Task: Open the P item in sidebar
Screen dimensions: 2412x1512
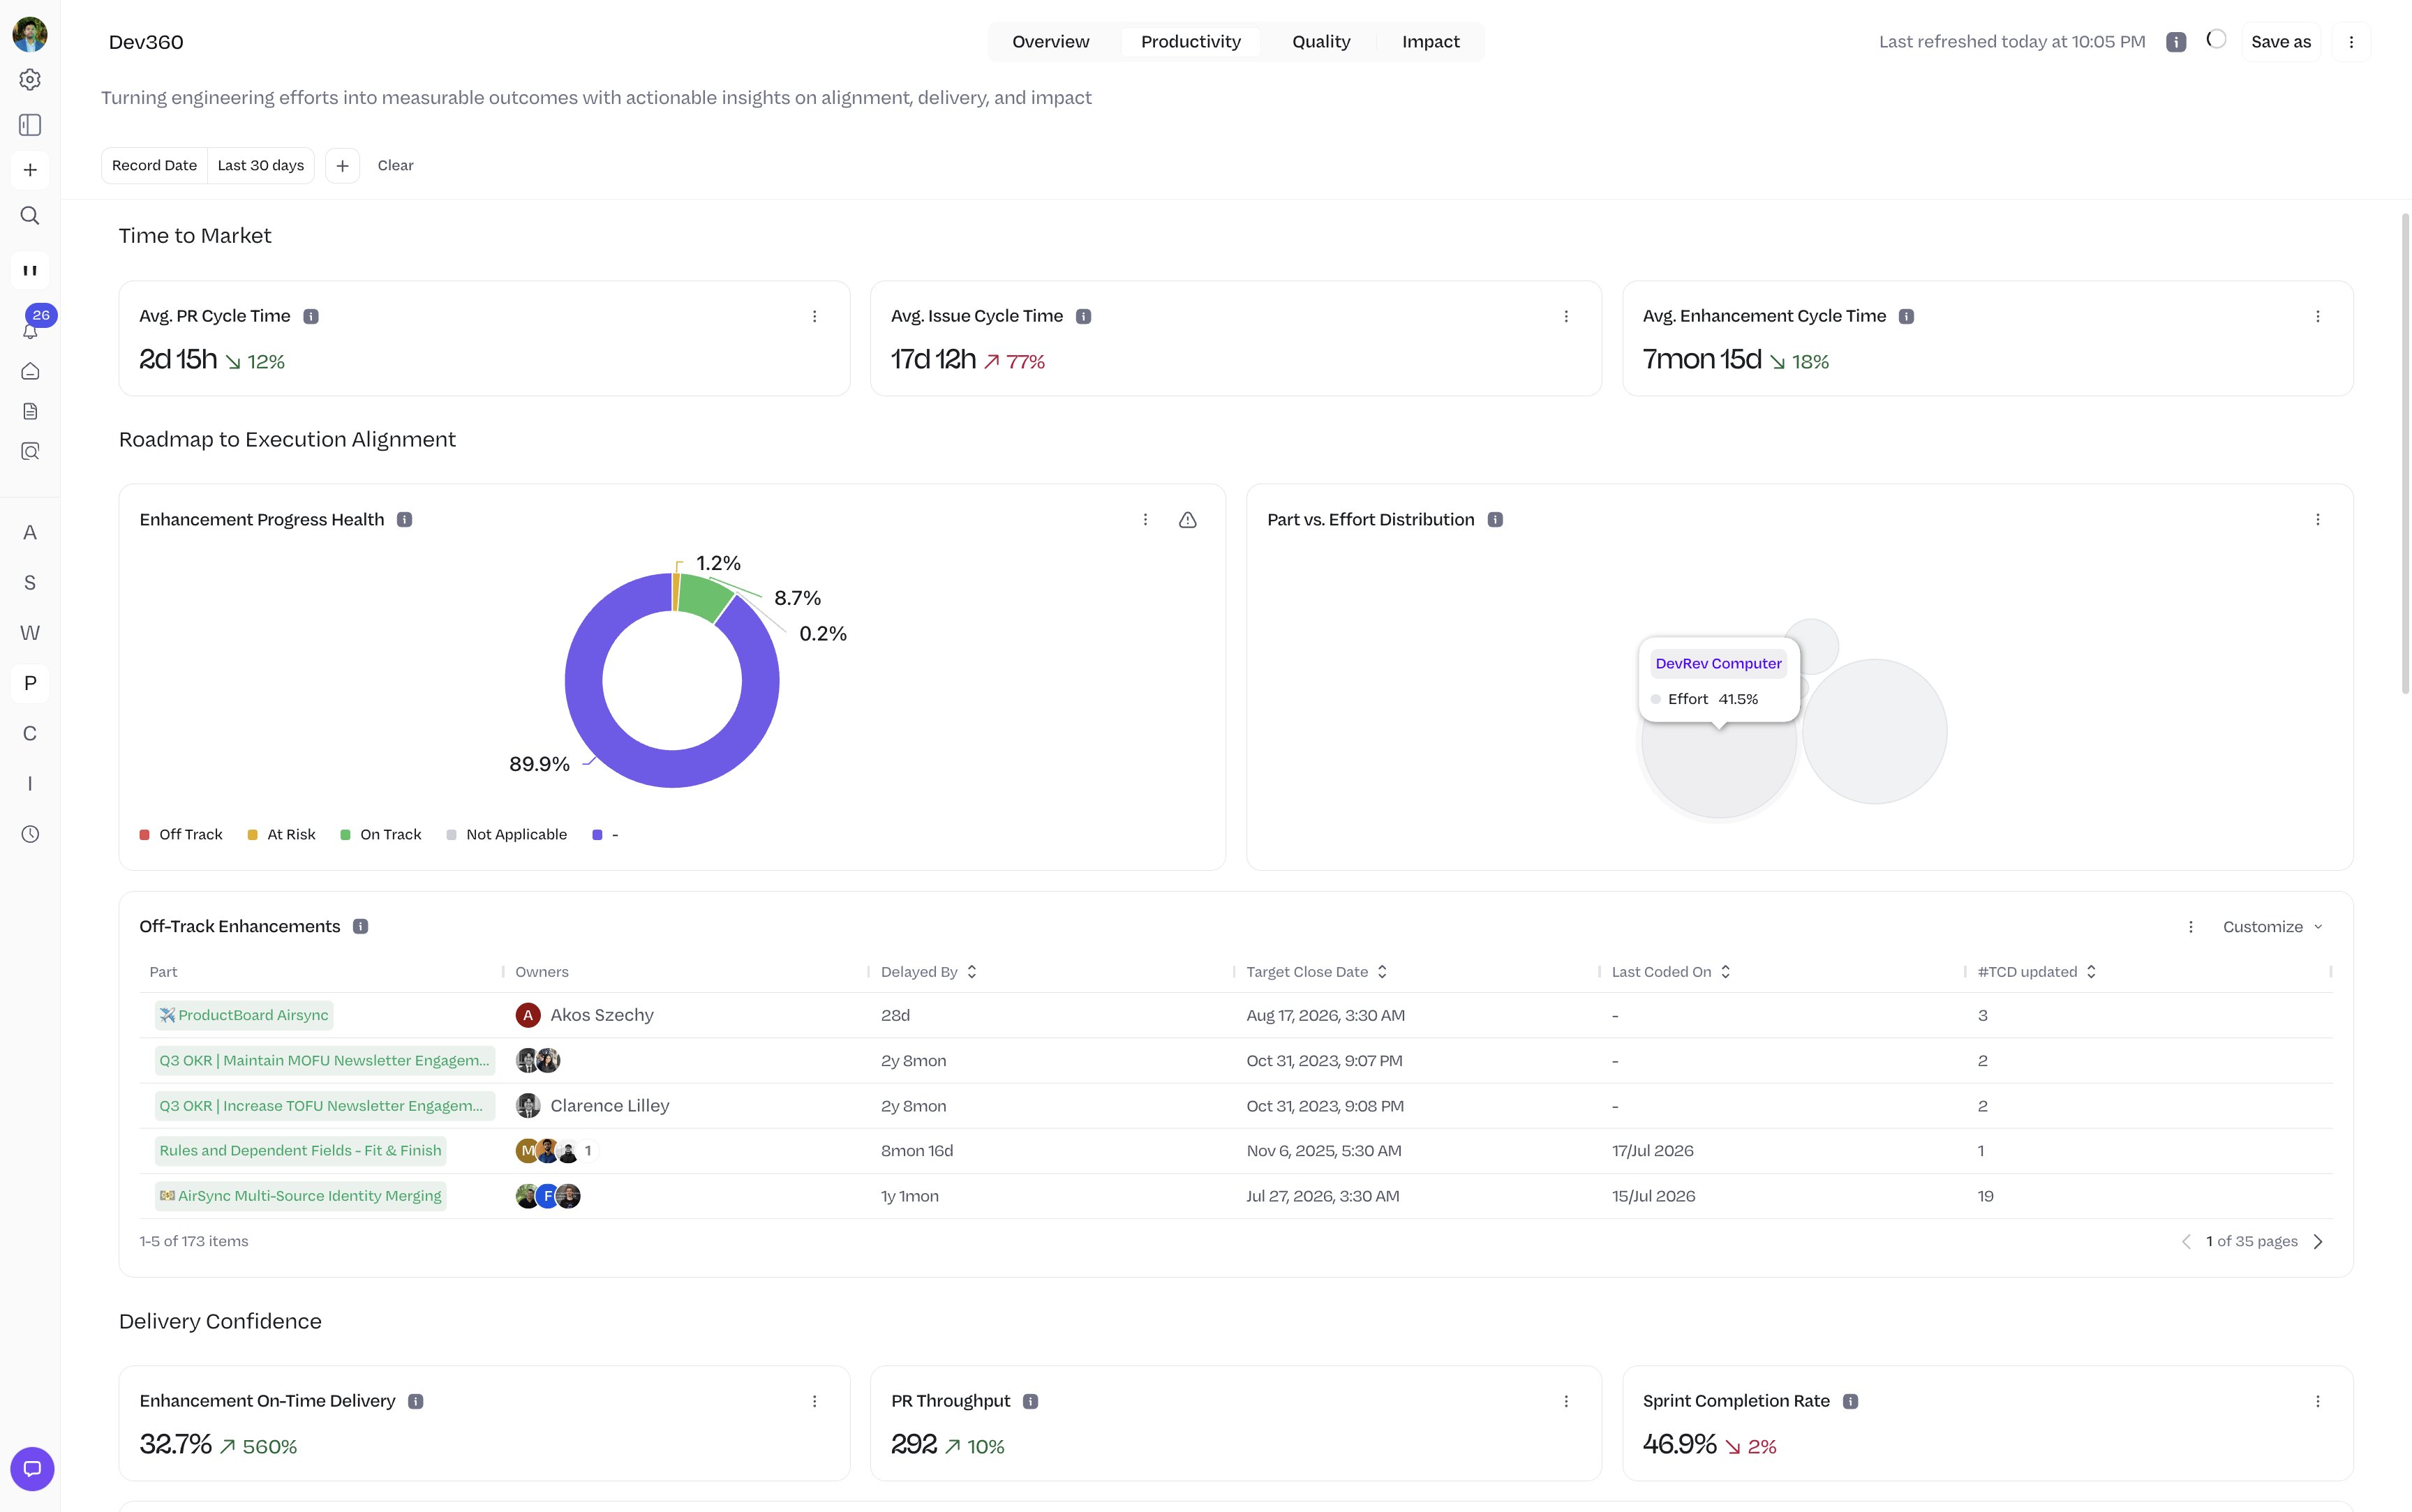Action: pyautogui.click(x=30, y=684)
